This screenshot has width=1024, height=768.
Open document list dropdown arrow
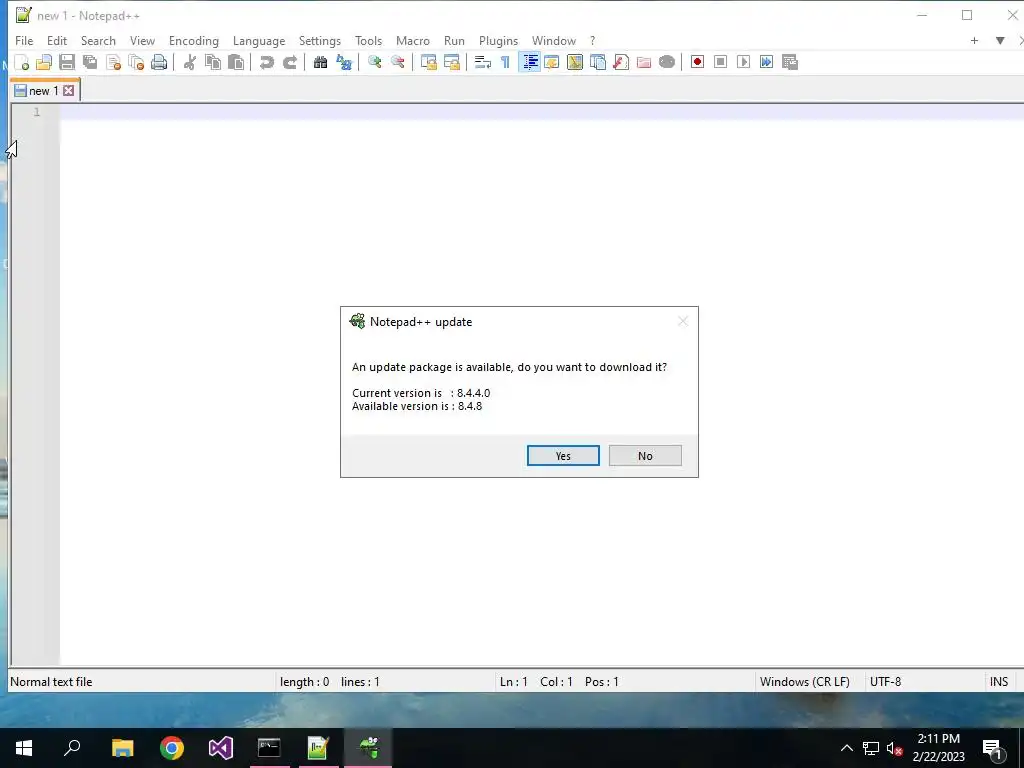pyautogui.click(x=1000, y=40)
